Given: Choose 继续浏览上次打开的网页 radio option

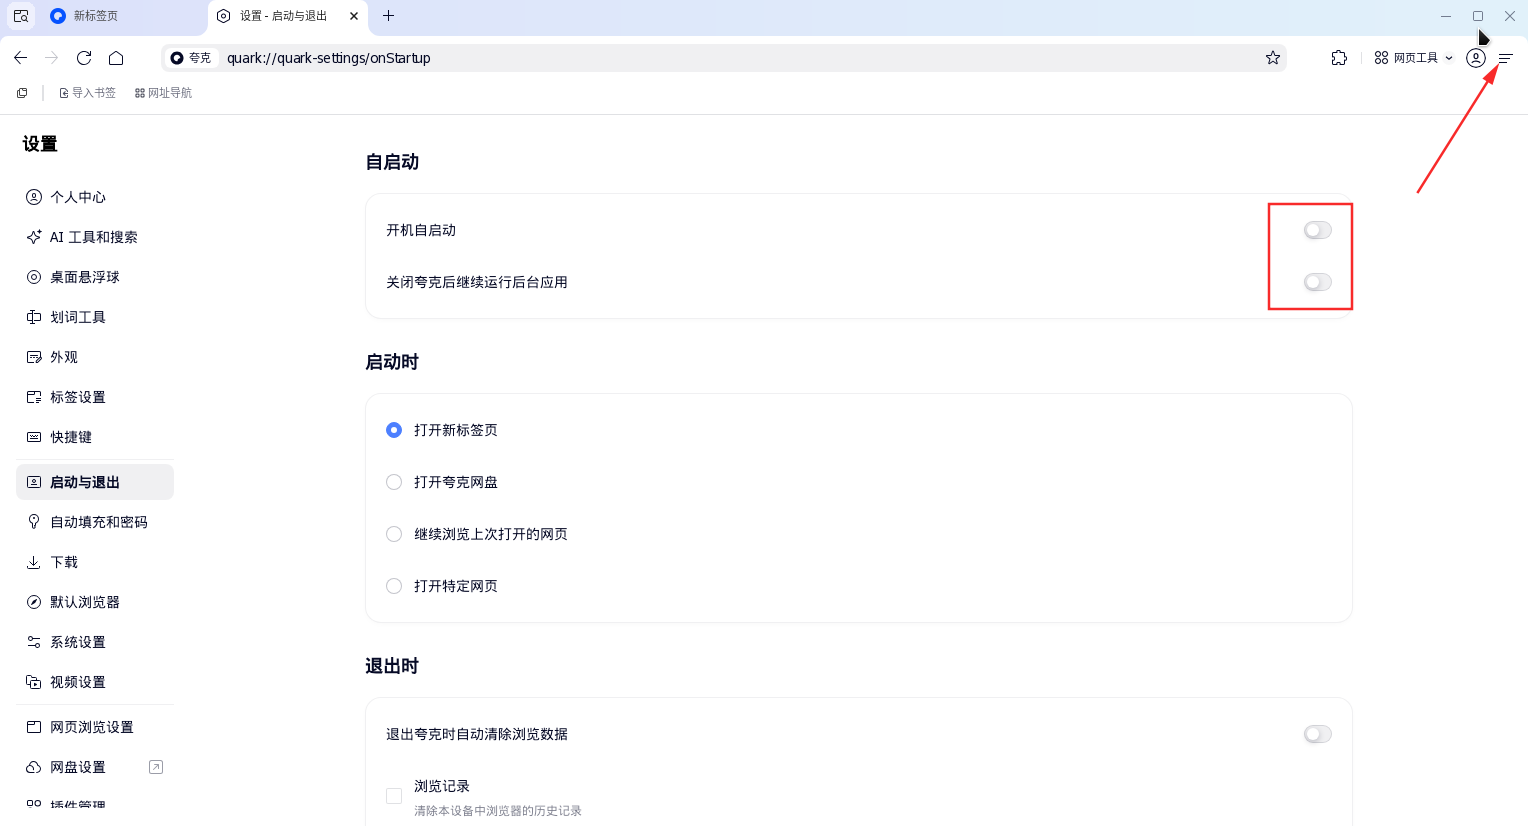Looking at the screenshot, I should (x=394, y=534).
